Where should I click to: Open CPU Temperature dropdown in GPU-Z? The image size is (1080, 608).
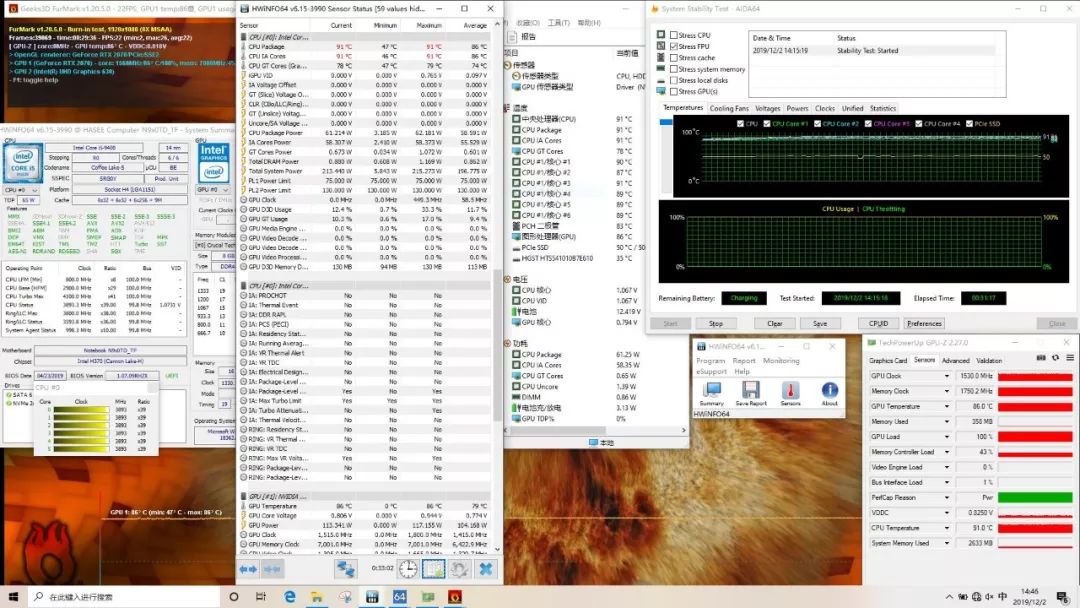point(946,527)
